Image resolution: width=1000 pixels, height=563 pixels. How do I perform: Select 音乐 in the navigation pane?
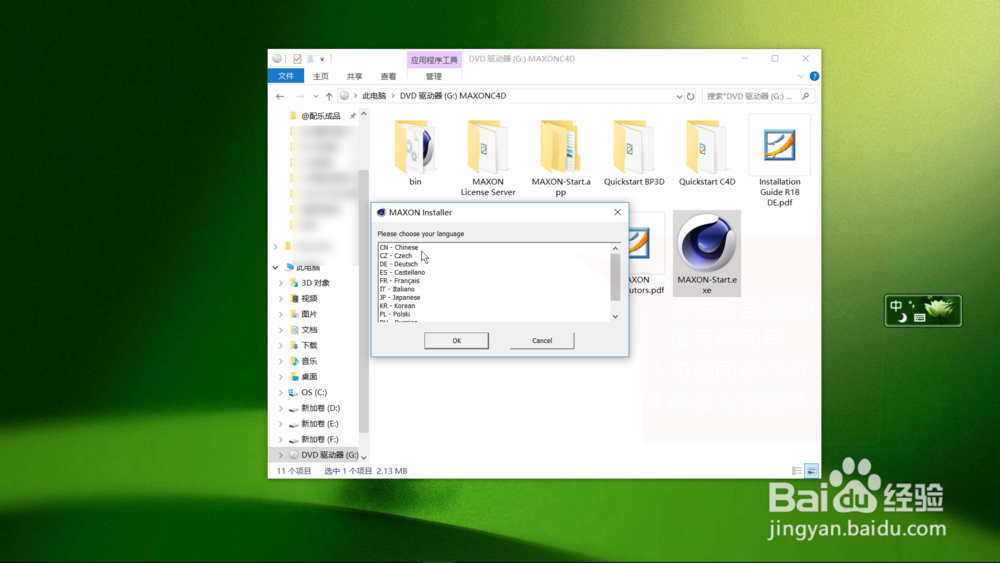click(309, 361)
